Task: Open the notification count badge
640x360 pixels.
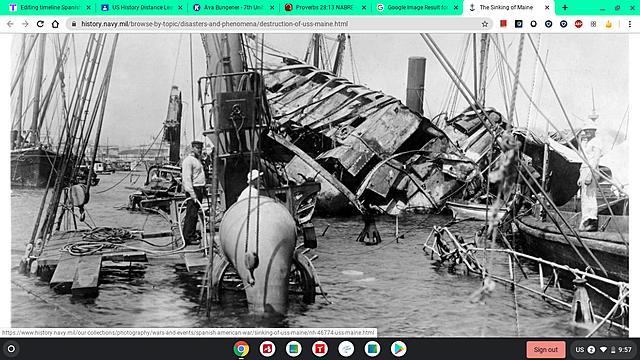Action: [x=591, y=350]
